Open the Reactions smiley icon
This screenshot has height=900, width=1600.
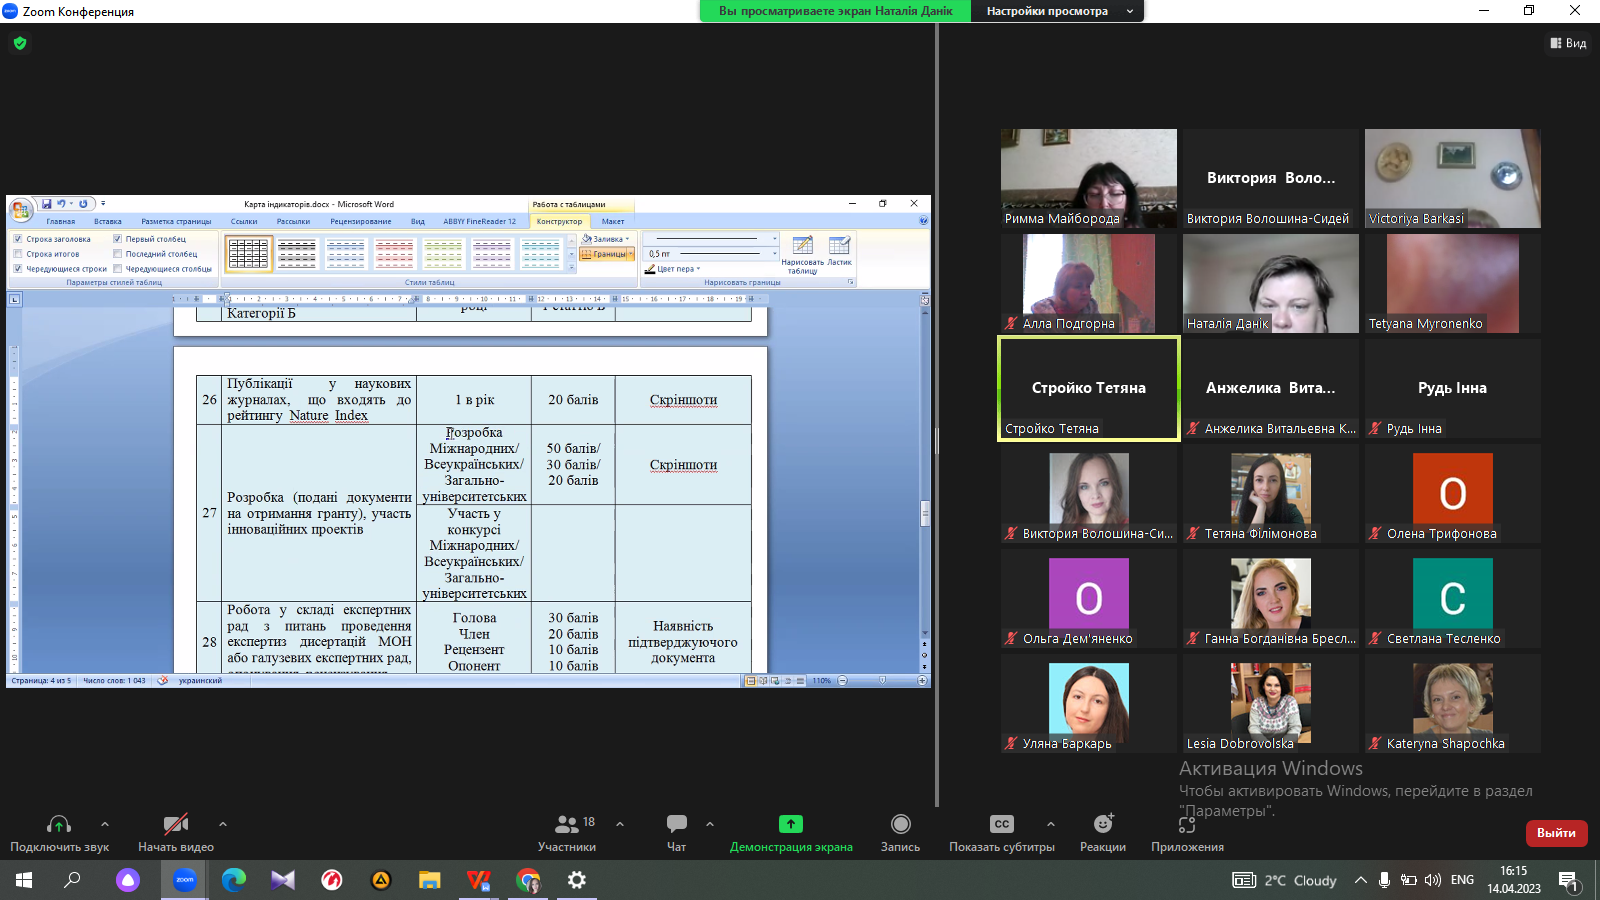pos(1103,824)
